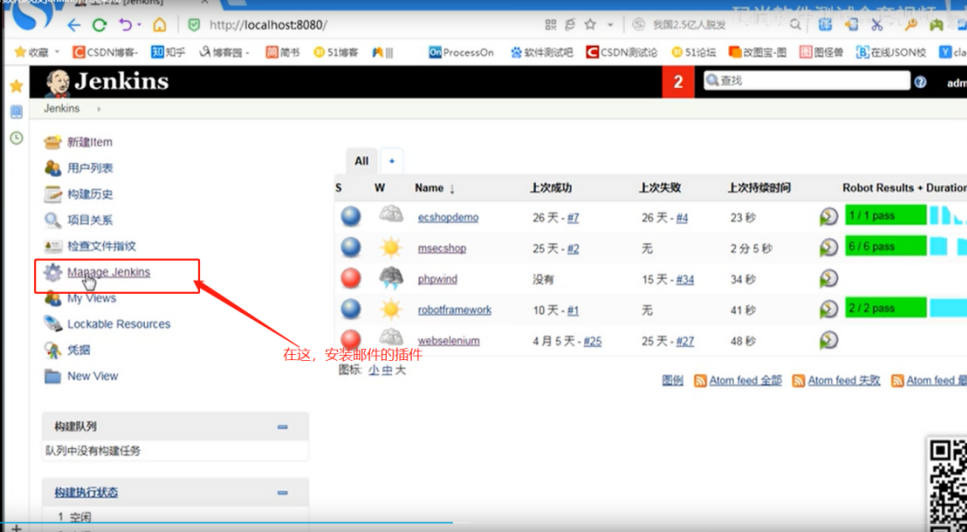Click the browser home icon
The width and height of the screenshot is (967, 532).
click(x=160, y=25)
